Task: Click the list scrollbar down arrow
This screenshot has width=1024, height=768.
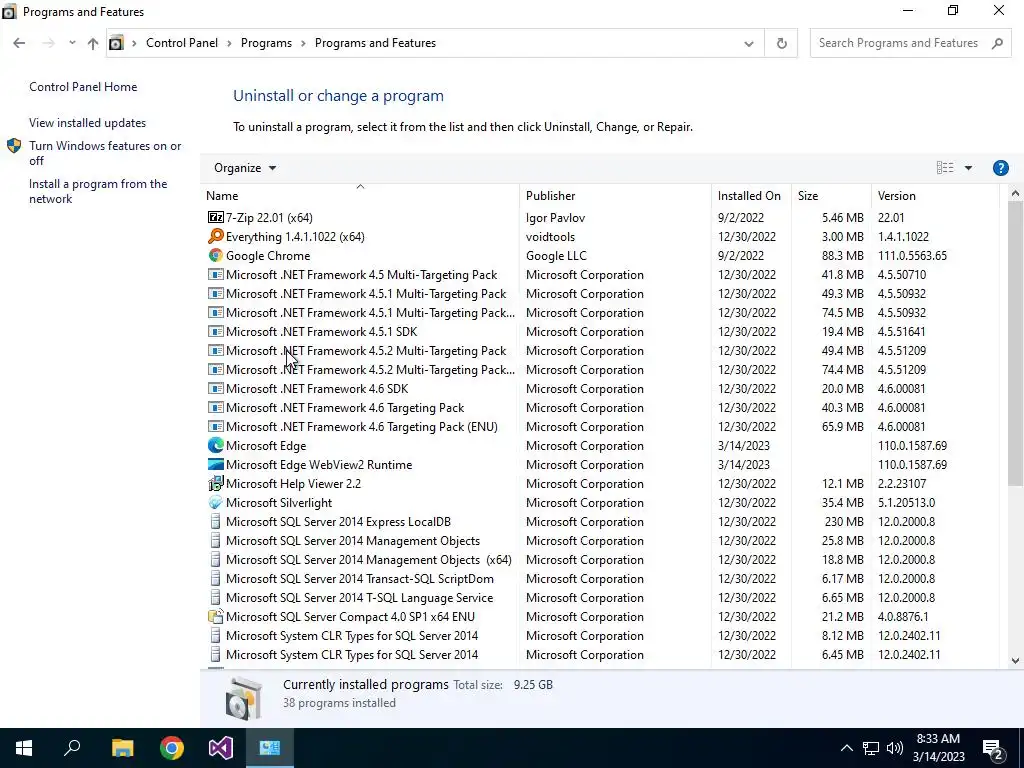Action: point(1015,660)
